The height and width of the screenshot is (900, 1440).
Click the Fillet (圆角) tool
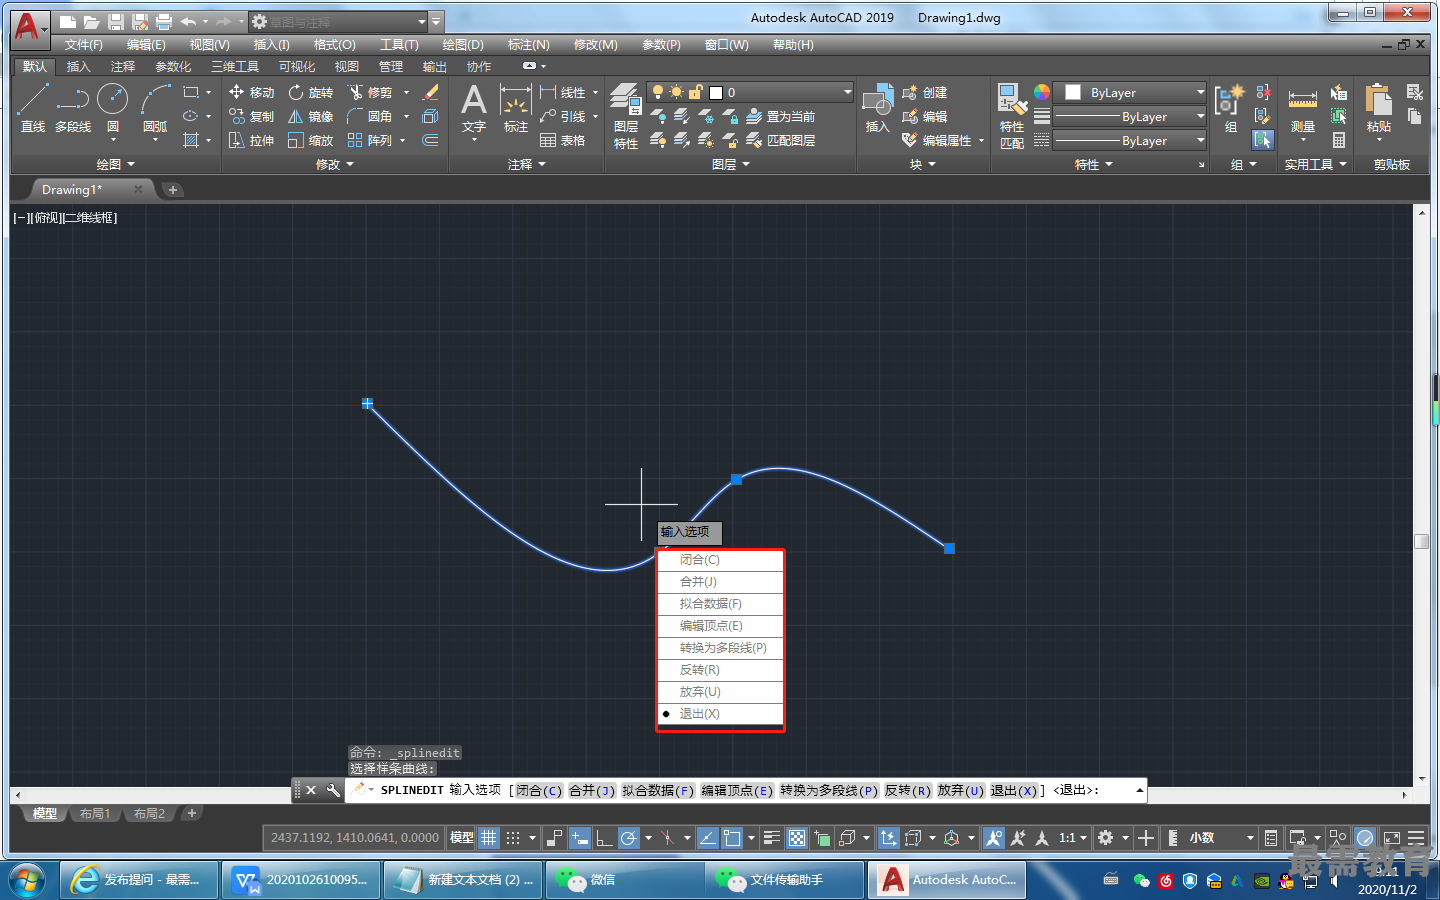(369, 116)
